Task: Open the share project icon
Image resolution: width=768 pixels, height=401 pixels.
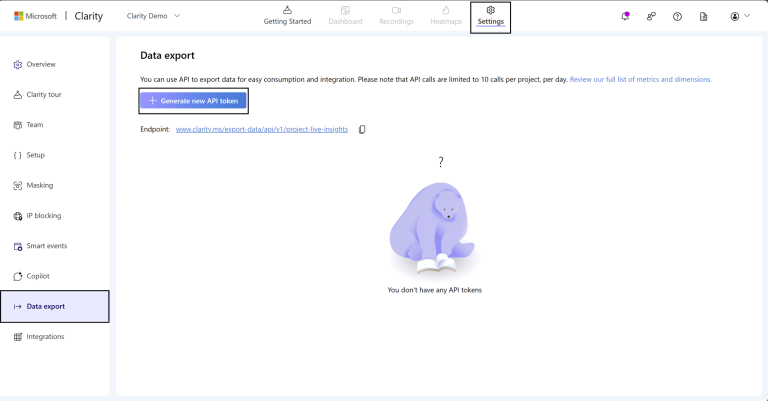Action: click(x=651, y=16)
